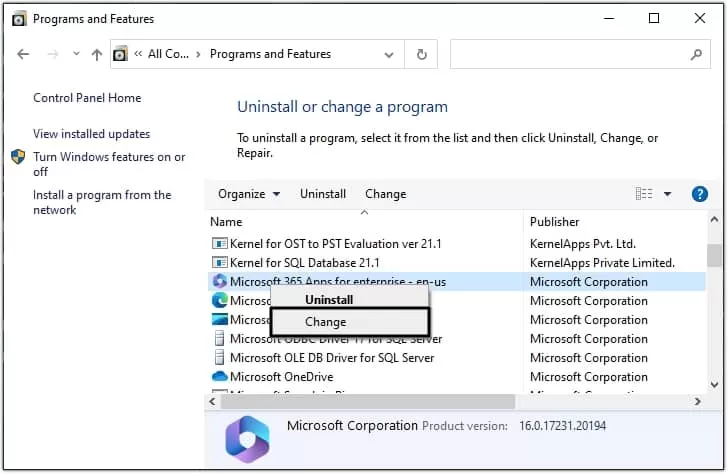Open View installed updates link
Screen dimensions: 728x474
click(91, 134)
